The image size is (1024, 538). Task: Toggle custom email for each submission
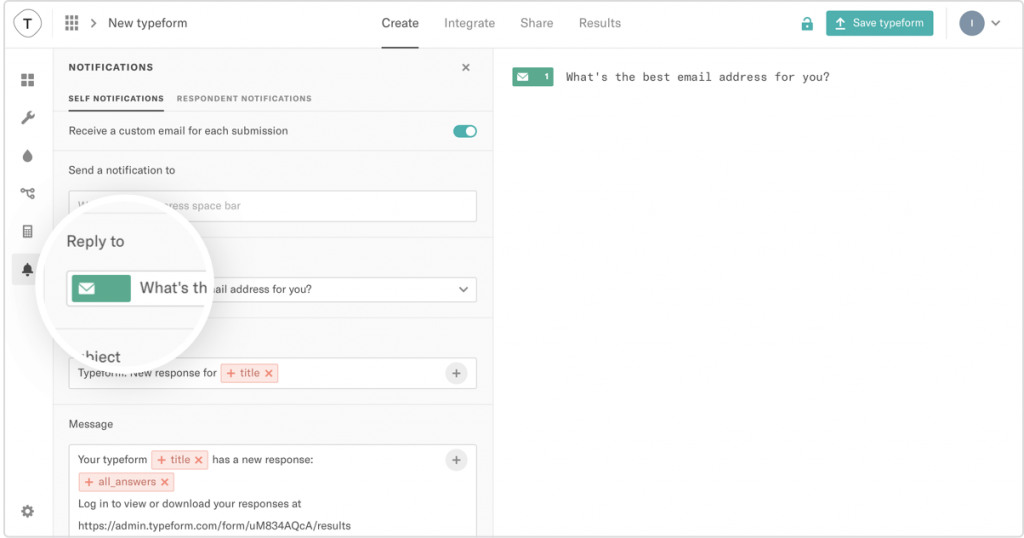(465, 131)
